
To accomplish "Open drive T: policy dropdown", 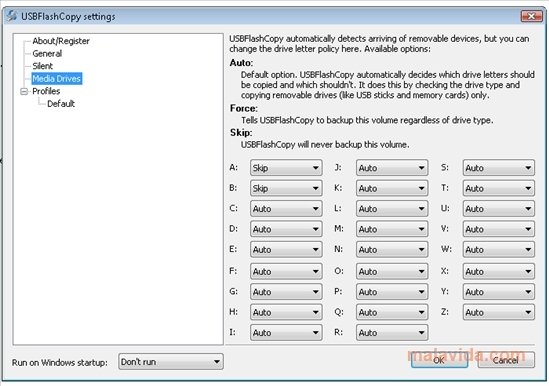I will (499, 188).
